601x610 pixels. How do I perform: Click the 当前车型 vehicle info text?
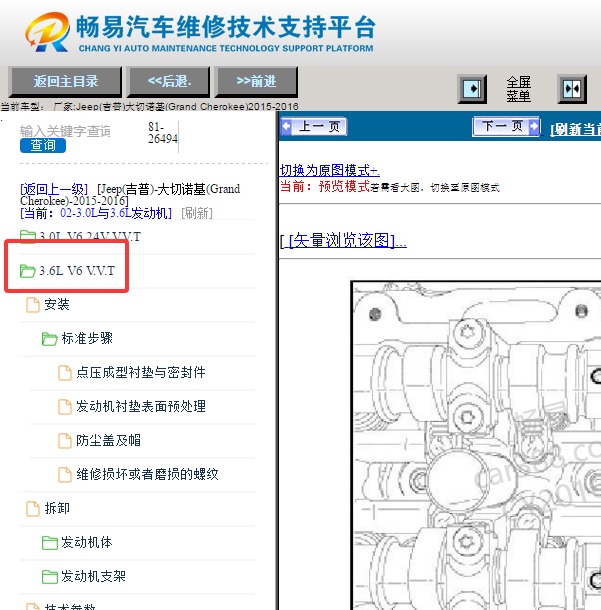(149, 106)
